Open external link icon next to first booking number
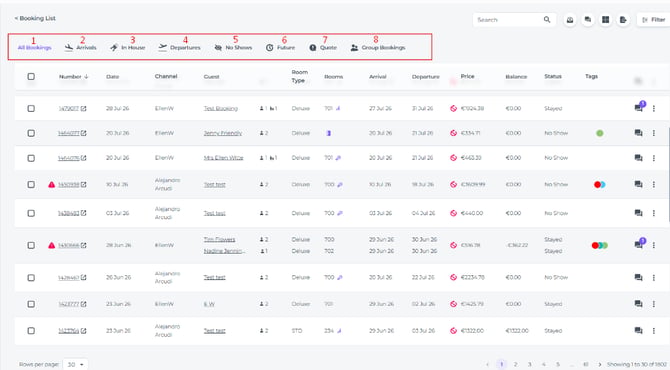Image resolution: width=670 pixels, height=370 pixels. point(83,109)
